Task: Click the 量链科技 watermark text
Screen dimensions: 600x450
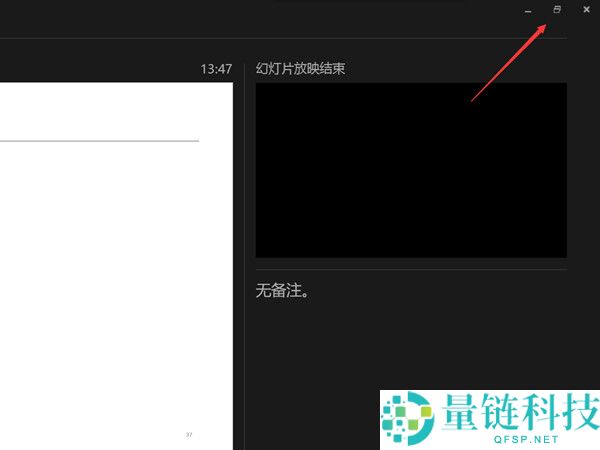Action: pyautogui.click(x=515, y=411)
